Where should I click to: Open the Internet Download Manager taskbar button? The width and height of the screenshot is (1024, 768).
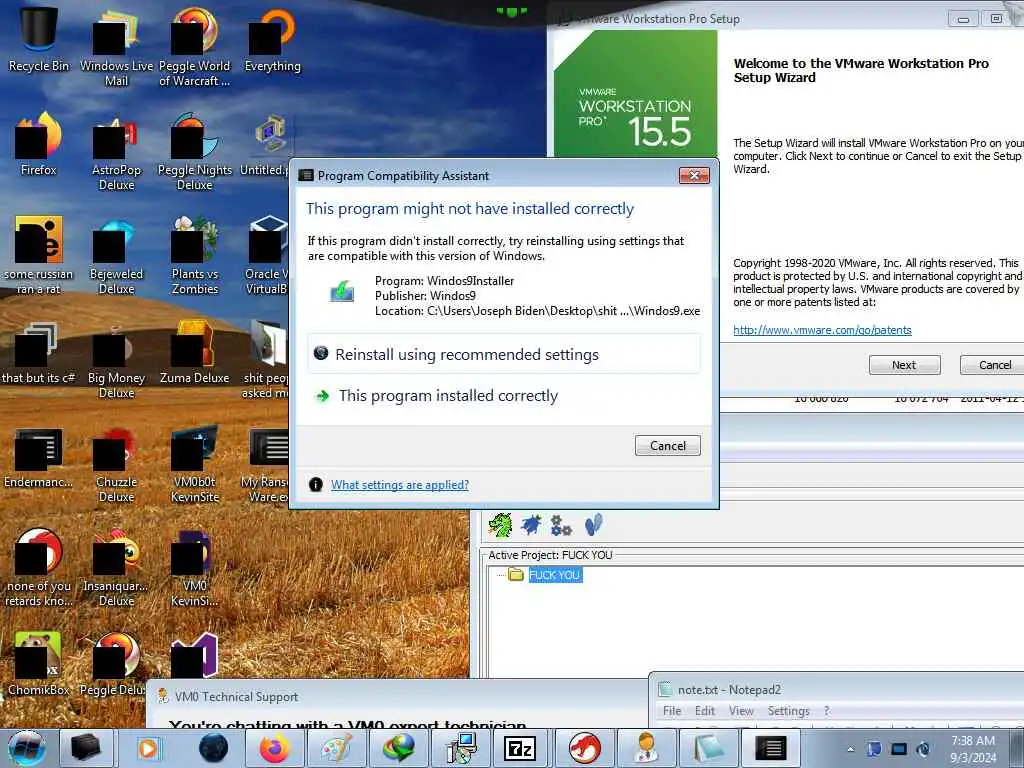point(398,748)
